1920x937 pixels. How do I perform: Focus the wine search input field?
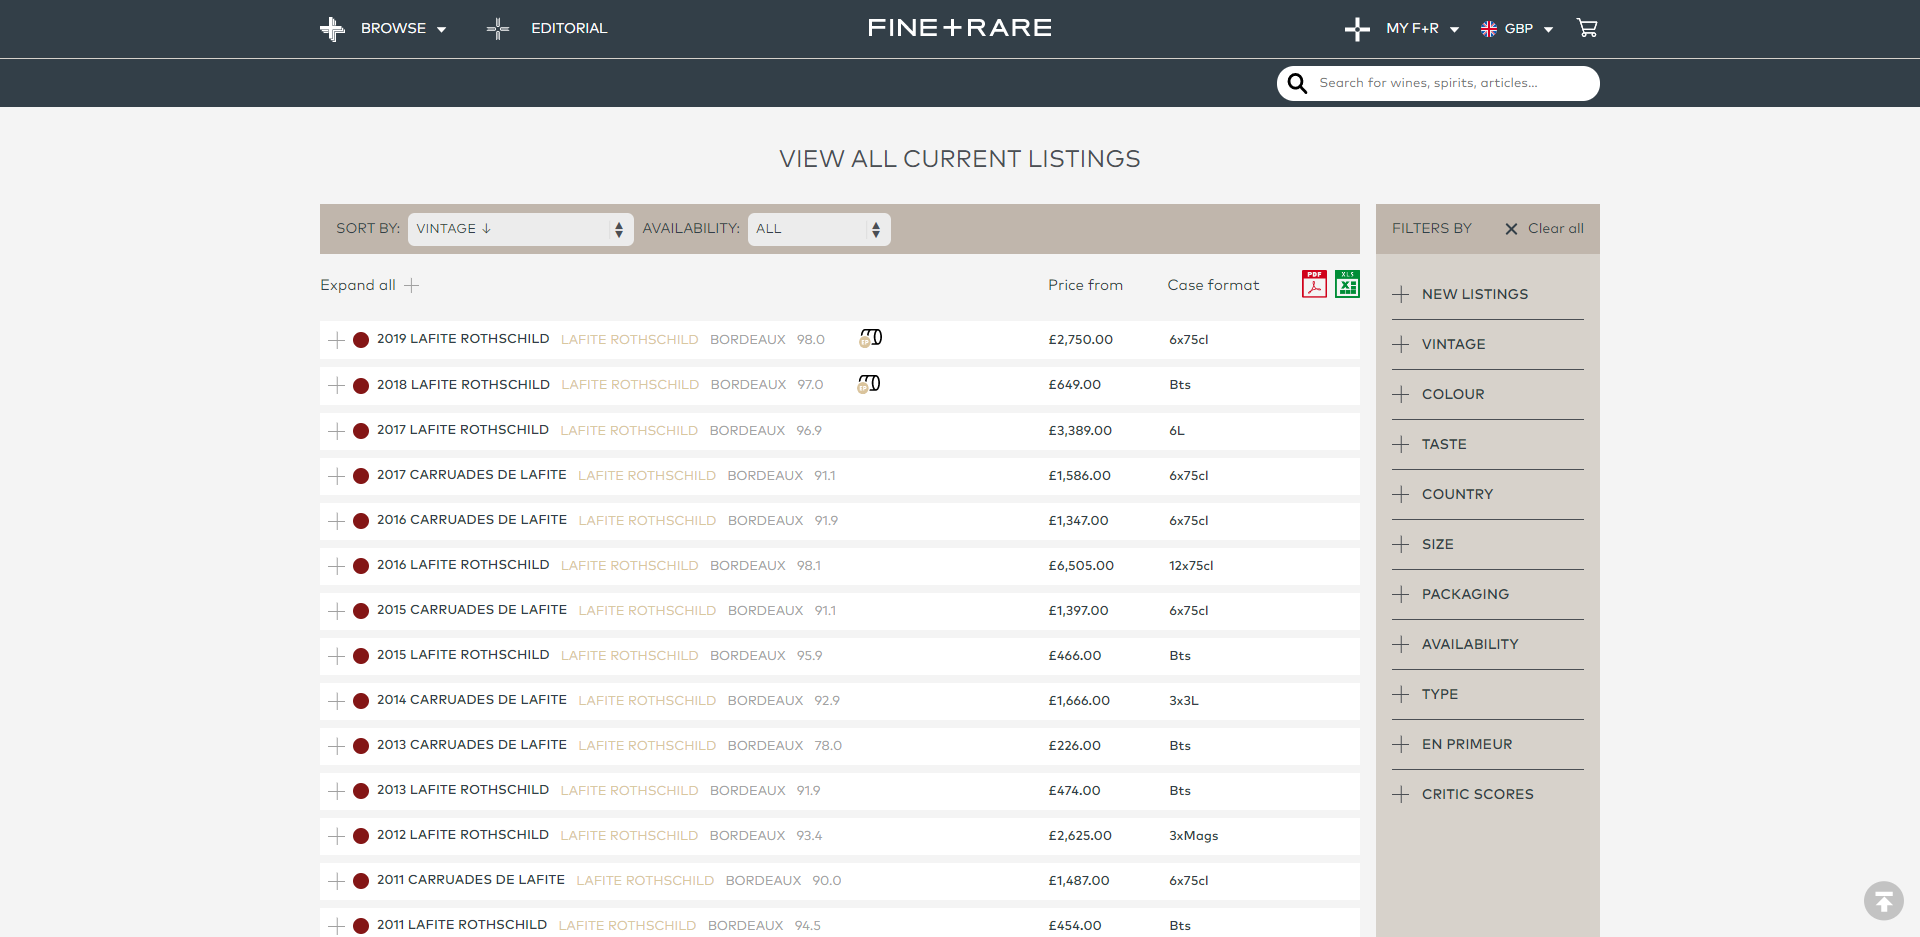point(1453,83)
